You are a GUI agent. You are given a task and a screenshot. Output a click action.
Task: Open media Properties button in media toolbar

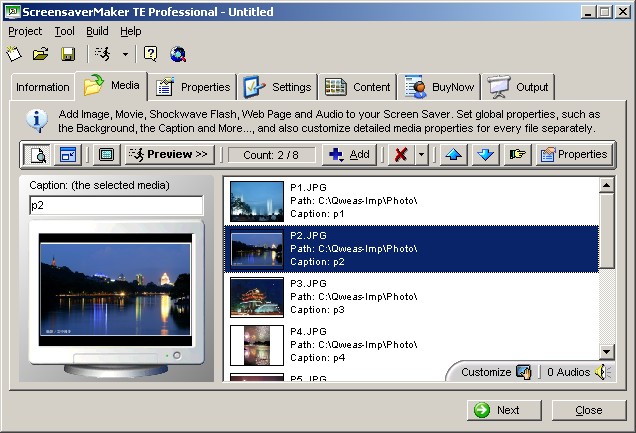(574, 154)
